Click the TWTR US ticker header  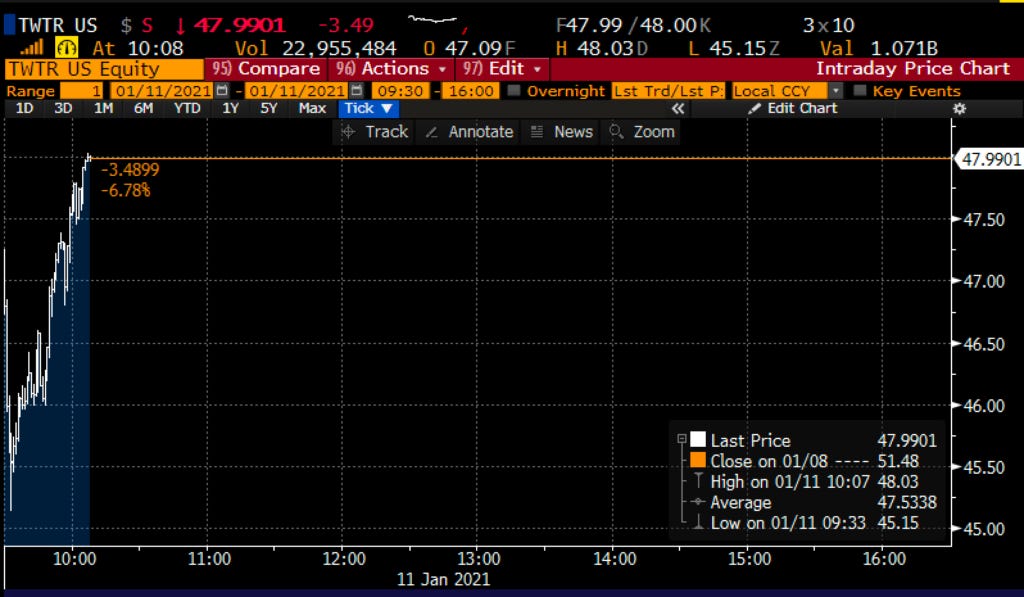click(x=57, y=25)
